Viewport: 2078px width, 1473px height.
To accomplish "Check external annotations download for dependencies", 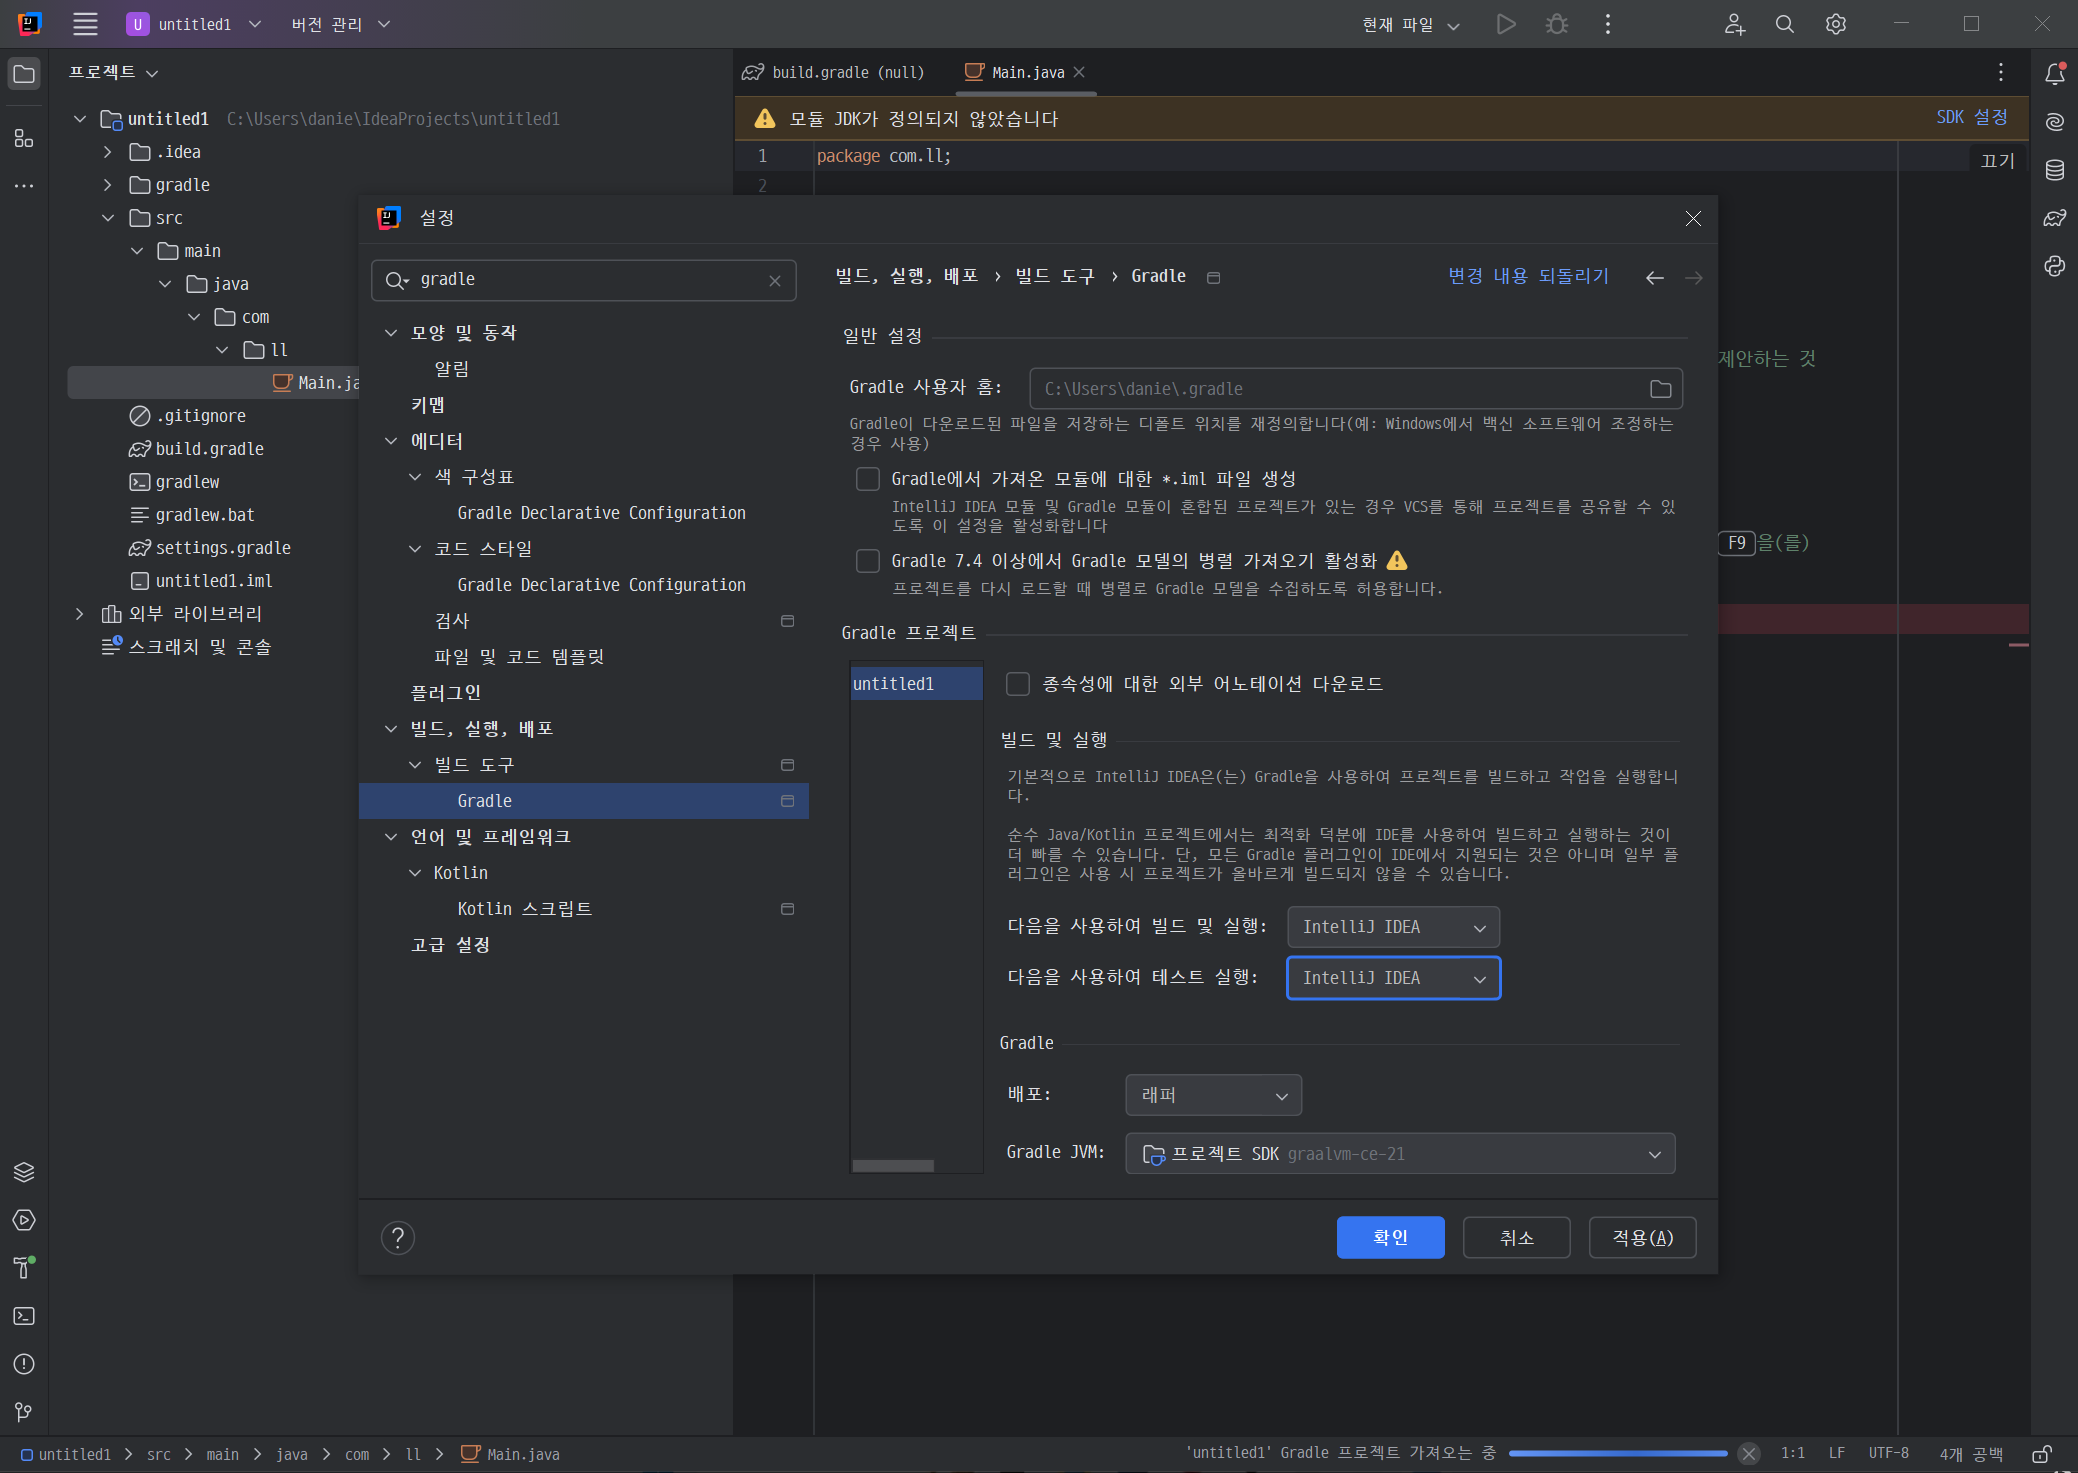I will (x=1018, y=684).
